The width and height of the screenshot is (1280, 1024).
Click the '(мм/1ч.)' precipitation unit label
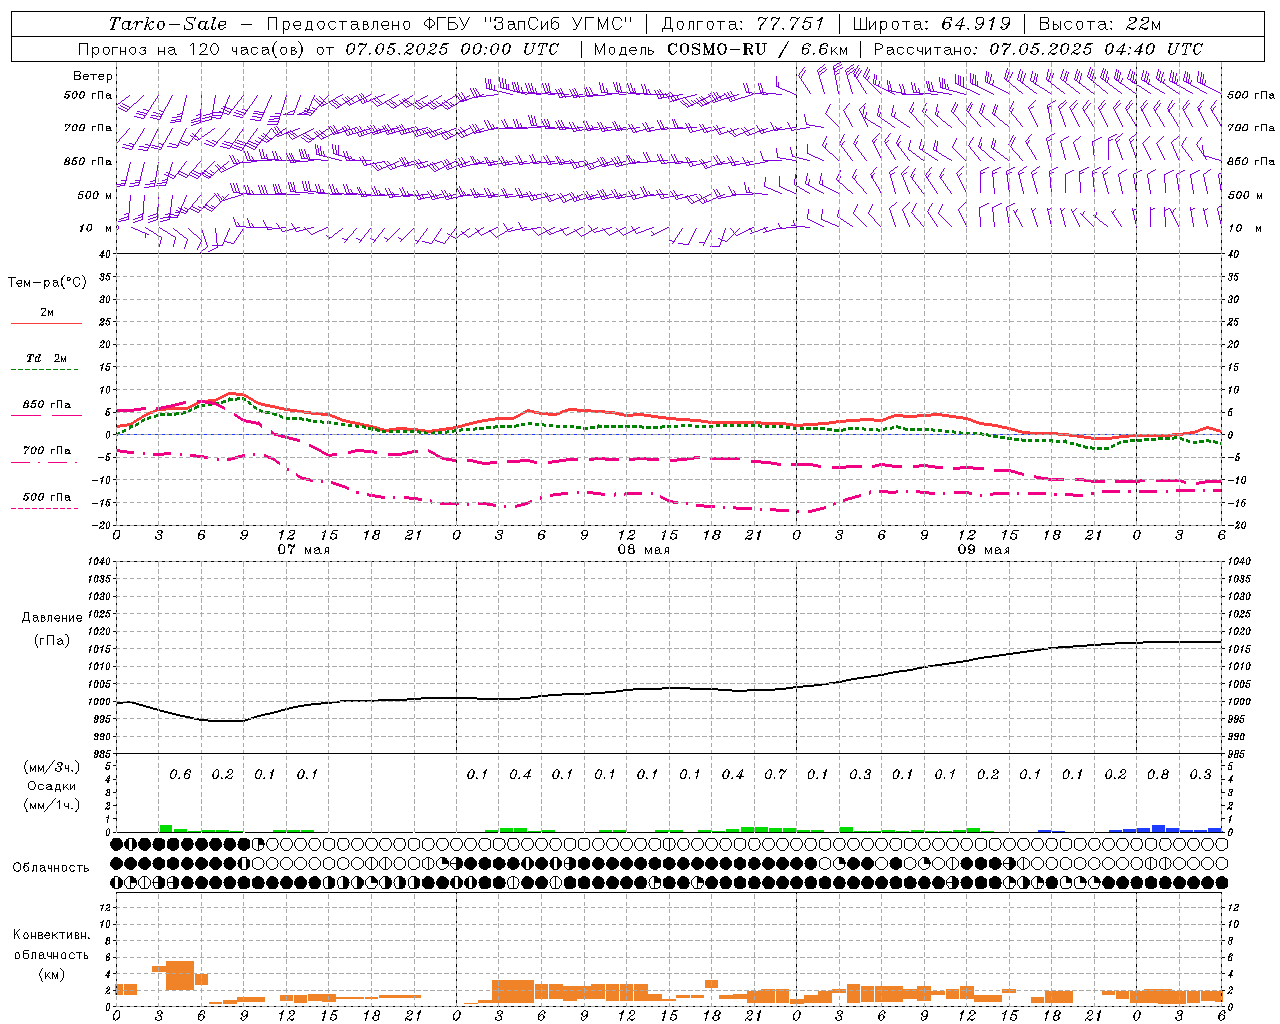point(52,805)
